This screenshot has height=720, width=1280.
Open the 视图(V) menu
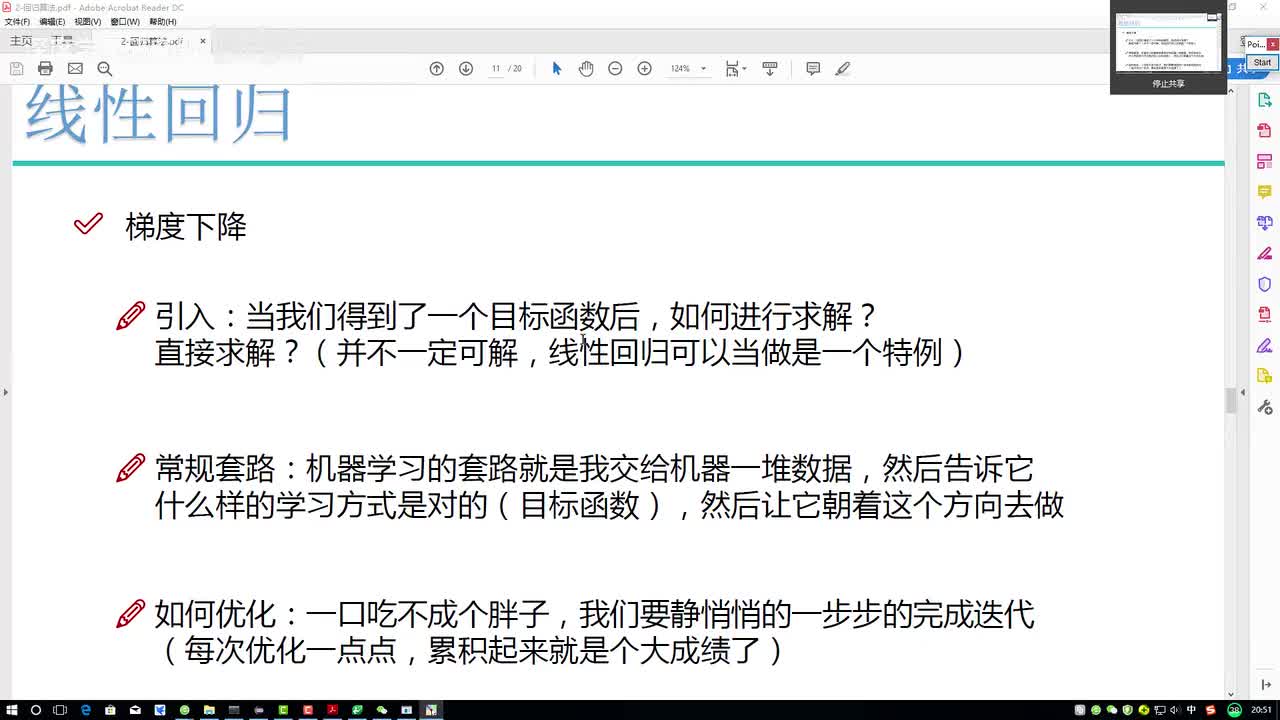(88, 21)
